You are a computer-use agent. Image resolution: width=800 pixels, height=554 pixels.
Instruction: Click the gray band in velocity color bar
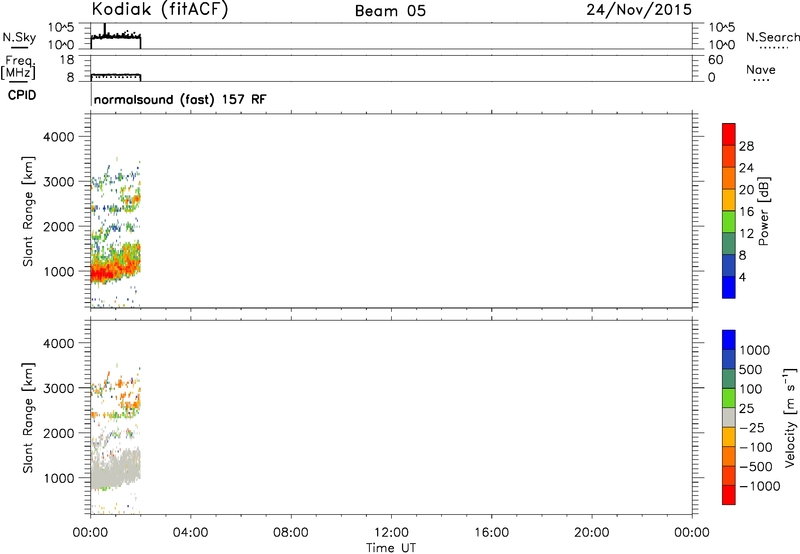click(x=729, y=417)
